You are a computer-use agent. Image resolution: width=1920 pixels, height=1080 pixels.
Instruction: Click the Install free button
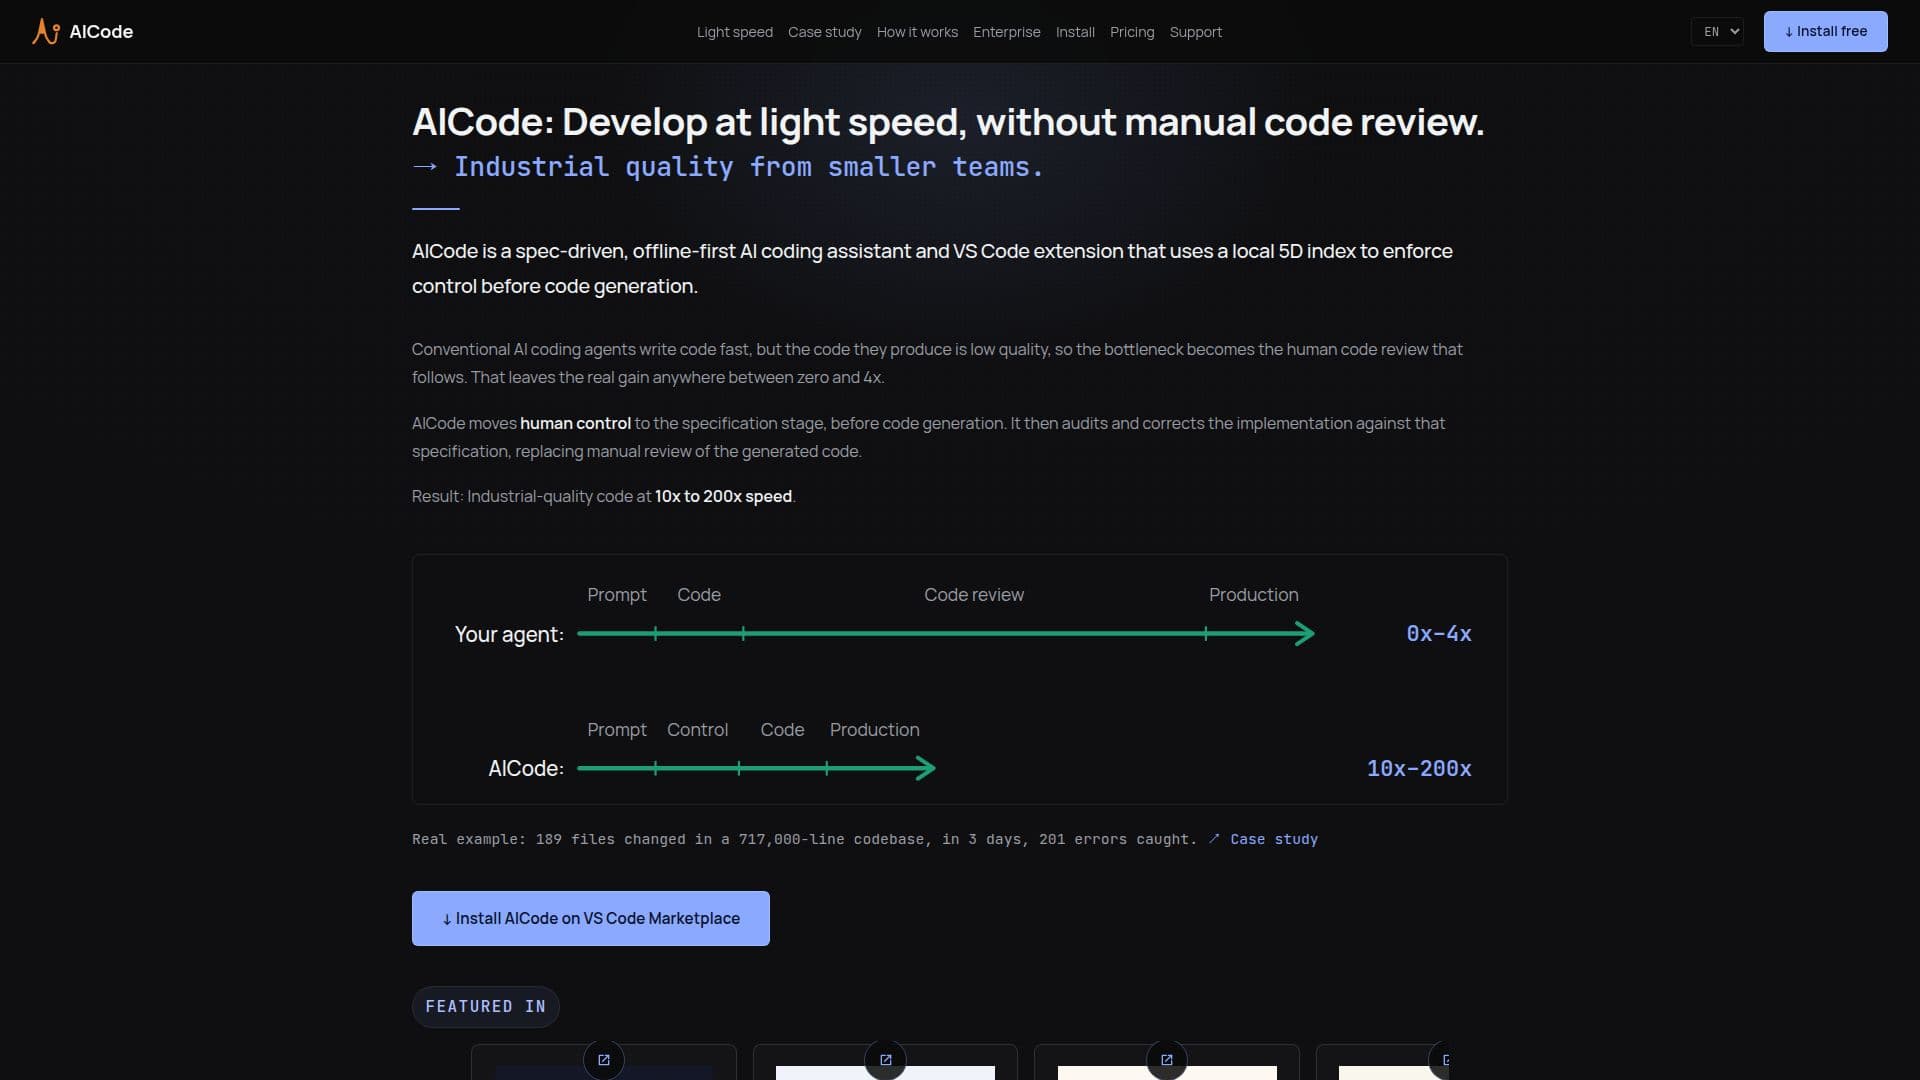(x=1826, y=31)
